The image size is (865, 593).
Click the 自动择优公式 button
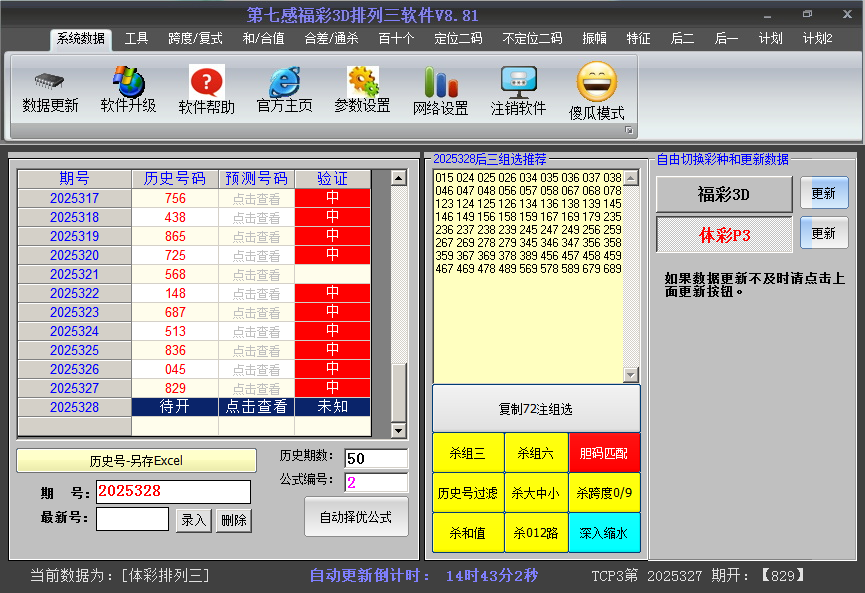[x=356, y=518]
